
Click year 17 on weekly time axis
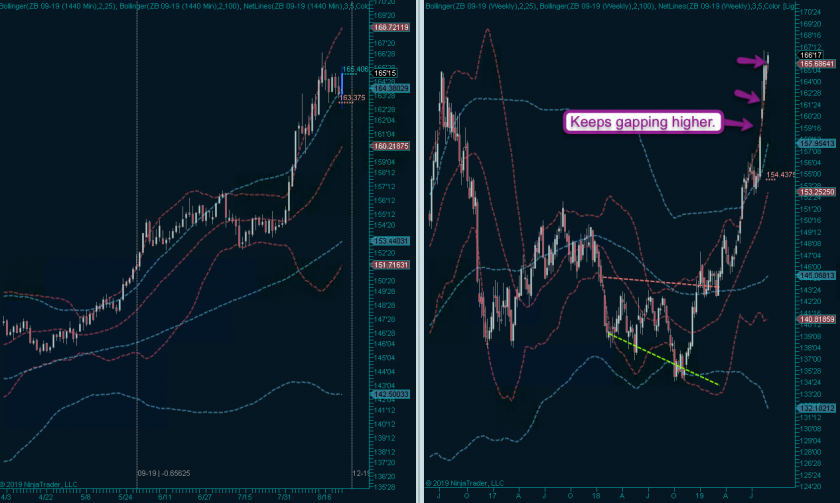(492, 496)
